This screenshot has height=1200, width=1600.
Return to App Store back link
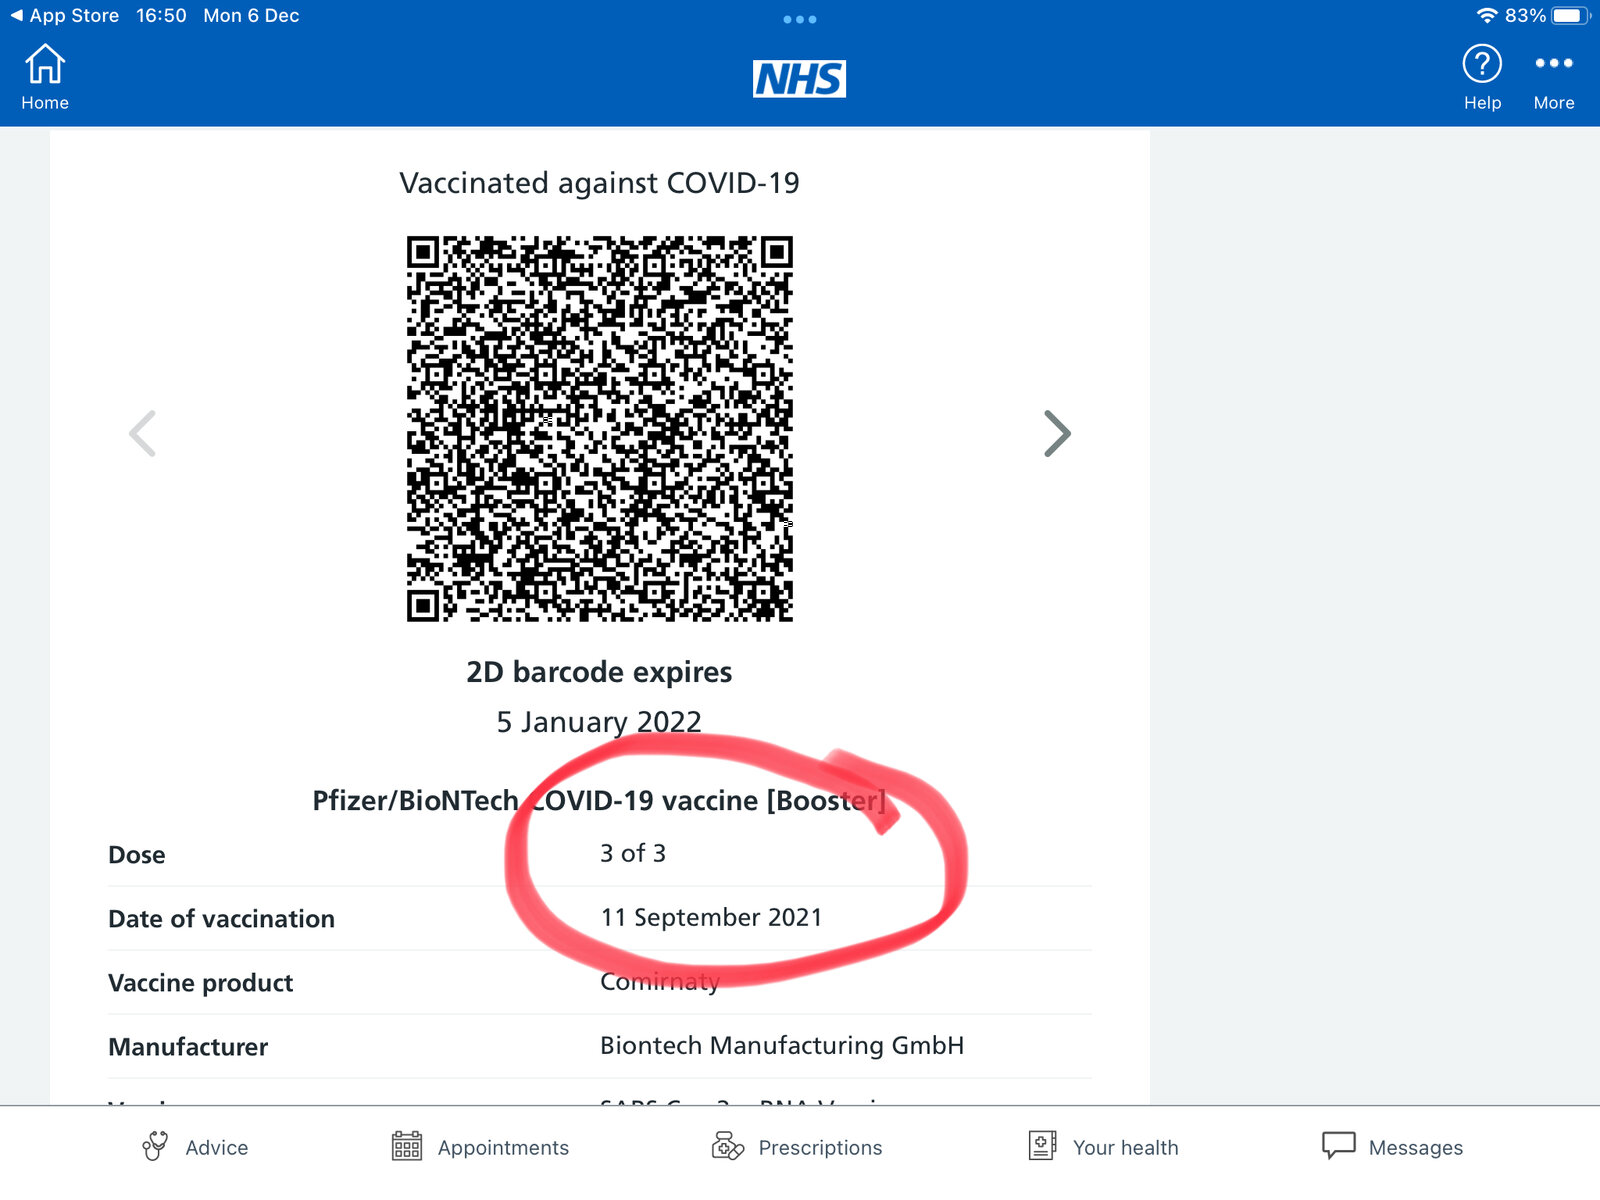tap(65, 16)
